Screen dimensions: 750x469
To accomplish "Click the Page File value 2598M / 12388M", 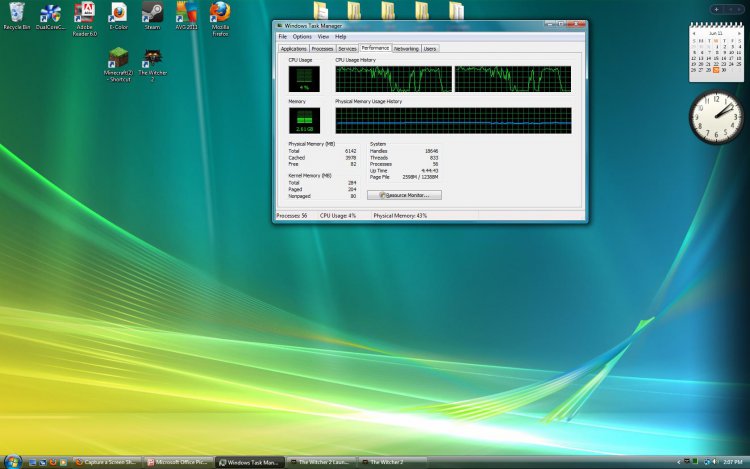I will pos(420,177).
